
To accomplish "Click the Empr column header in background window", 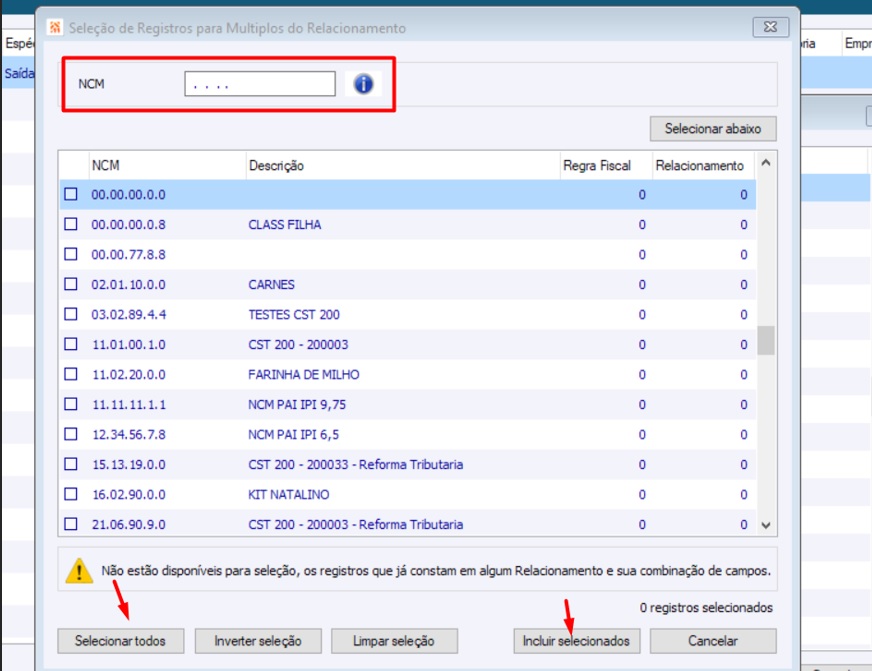I will (x=857, y=43).
